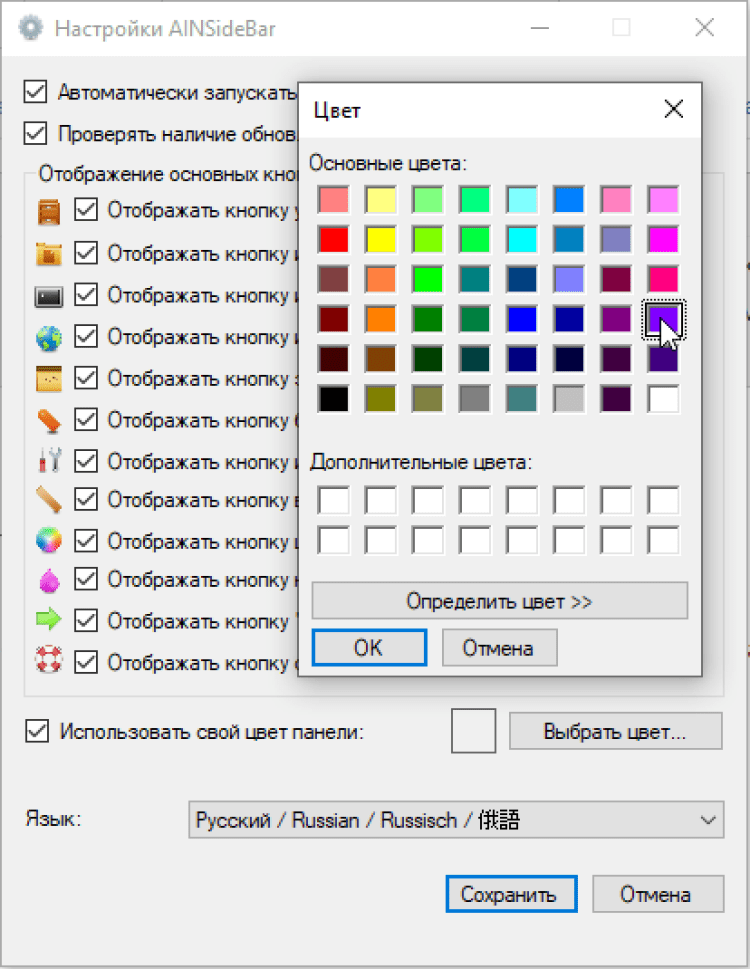
Task: Click the orange marker pen icon
Action: pyautogui.click(x=49, y=421)
